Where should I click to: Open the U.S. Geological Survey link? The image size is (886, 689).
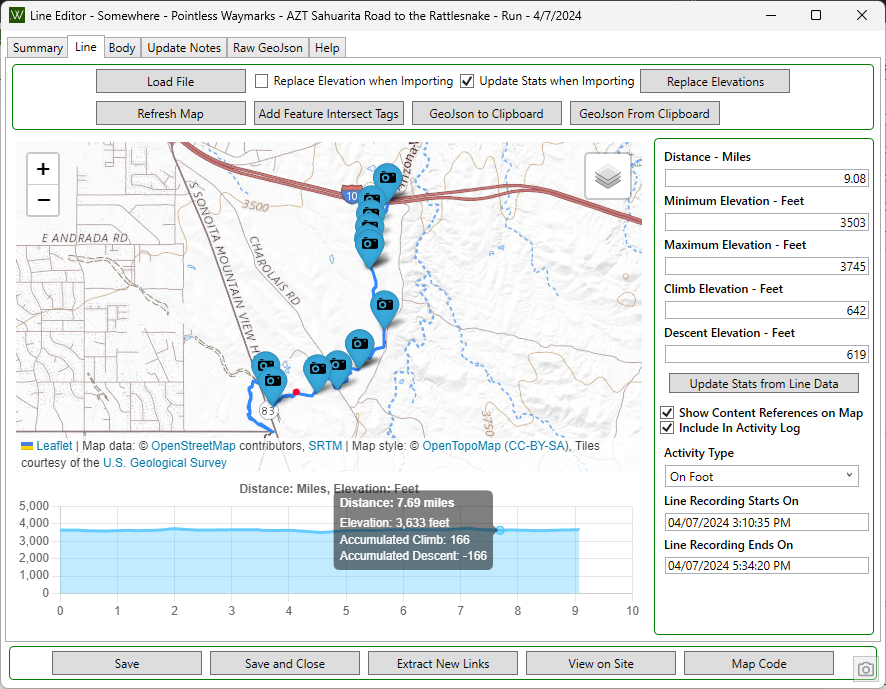(x=164, y=463)
